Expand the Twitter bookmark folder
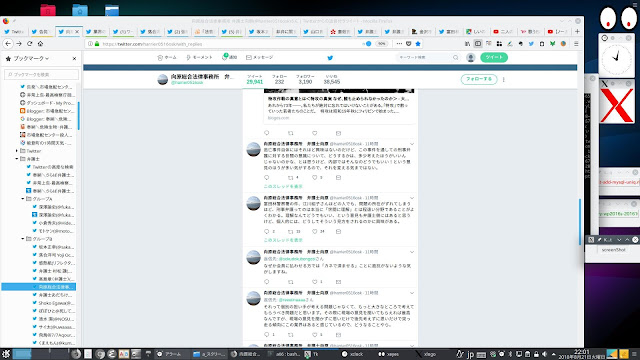This screenshot has height=360, width=640. click(x=17, y=151)
